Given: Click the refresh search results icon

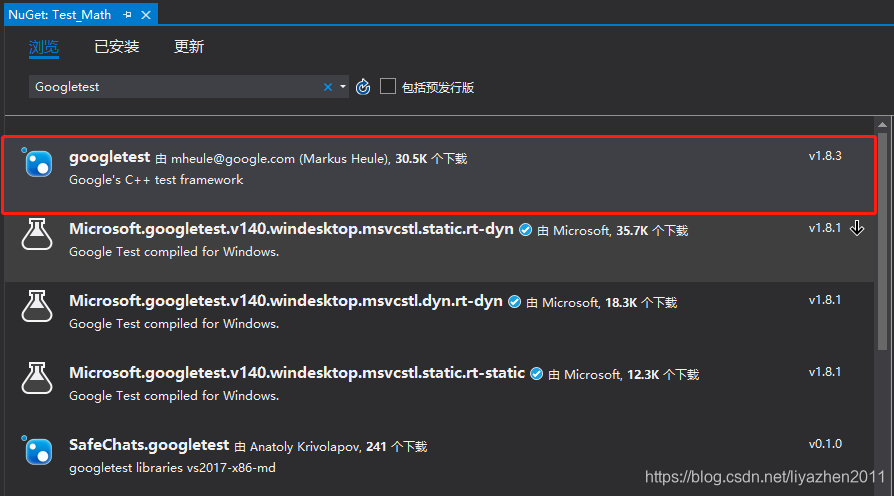Looking at the screenshot, I should (363, 87).
